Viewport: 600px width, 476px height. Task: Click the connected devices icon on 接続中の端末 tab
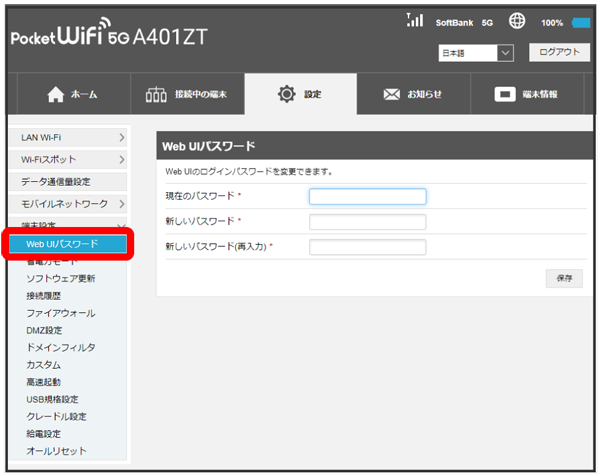156,94
